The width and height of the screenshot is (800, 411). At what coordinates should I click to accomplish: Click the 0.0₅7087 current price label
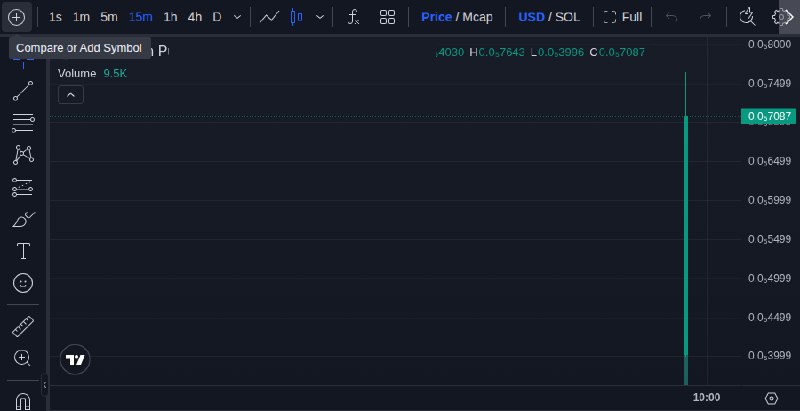[768, 117]
